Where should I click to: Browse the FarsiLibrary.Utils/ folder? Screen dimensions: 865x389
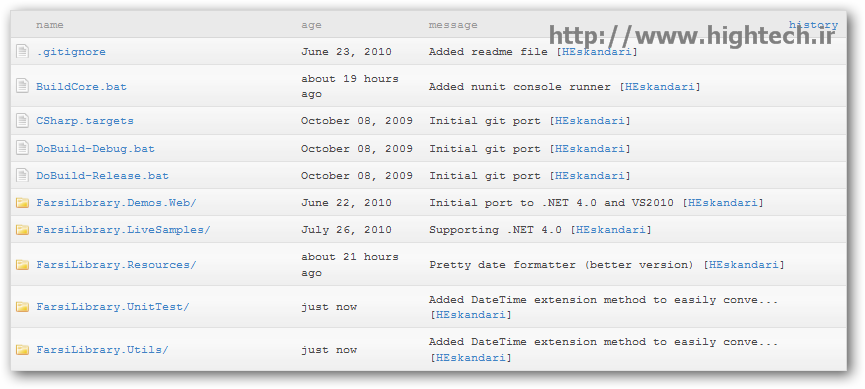[x=103, y=350]
